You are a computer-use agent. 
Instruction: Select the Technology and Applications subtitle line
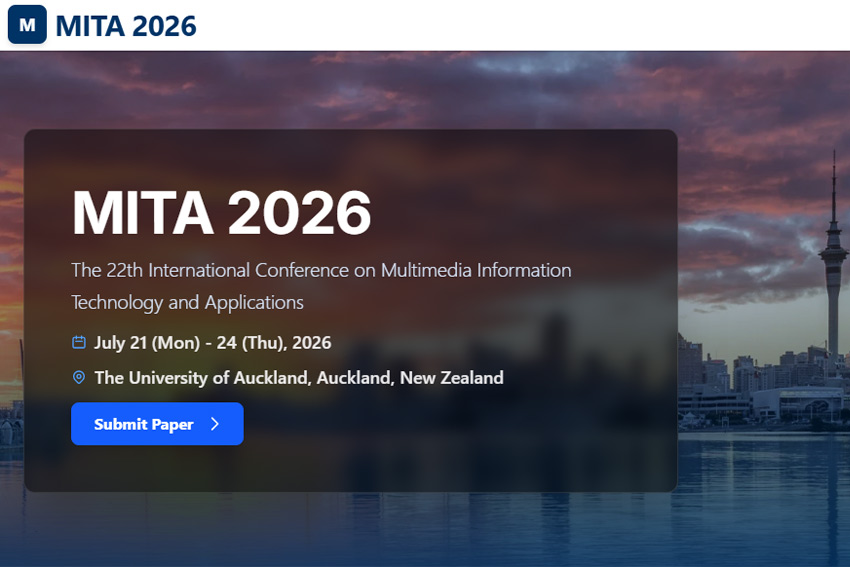[x=188, y=302]
